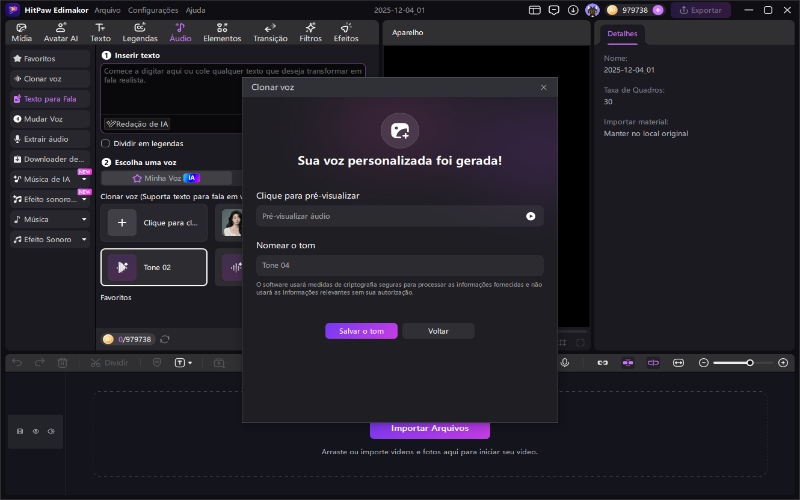Open the Ajuda menu

[x=195, y=10]
